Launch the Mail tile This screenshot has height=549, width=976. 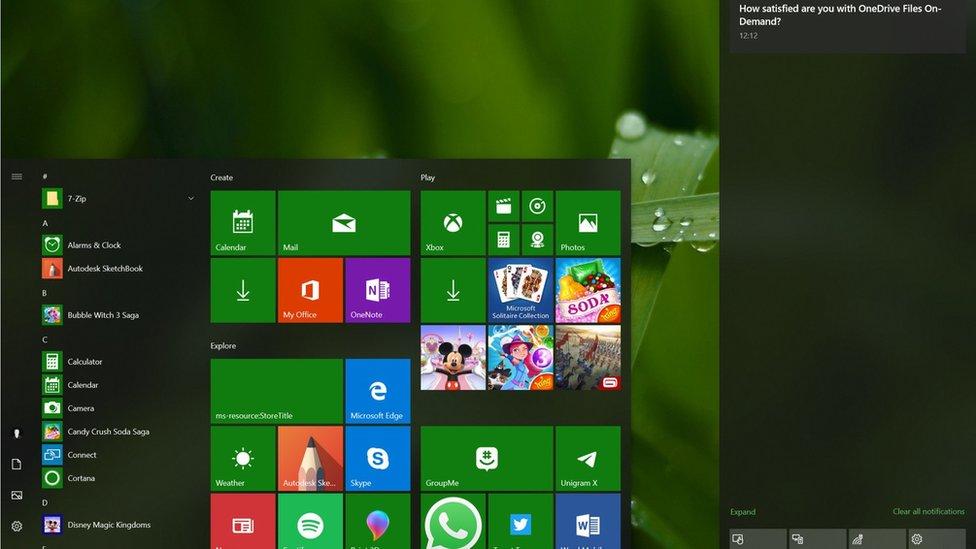coord(343,223)
